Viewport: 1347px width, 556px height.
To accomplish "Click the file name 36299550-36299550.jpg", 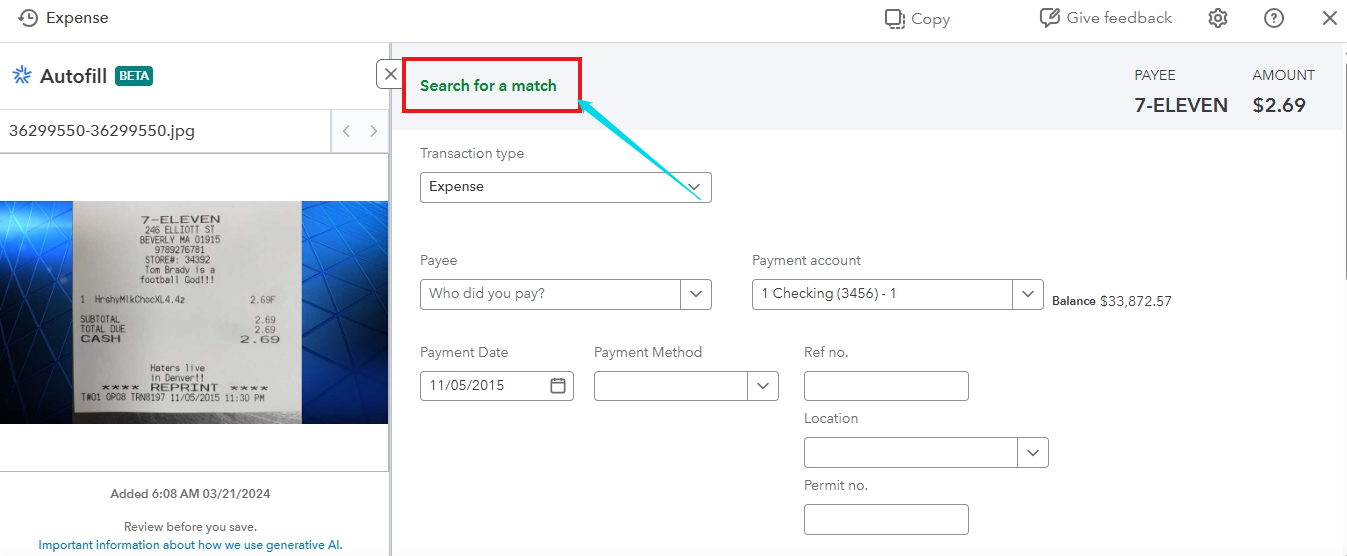I will click(102, 131).
